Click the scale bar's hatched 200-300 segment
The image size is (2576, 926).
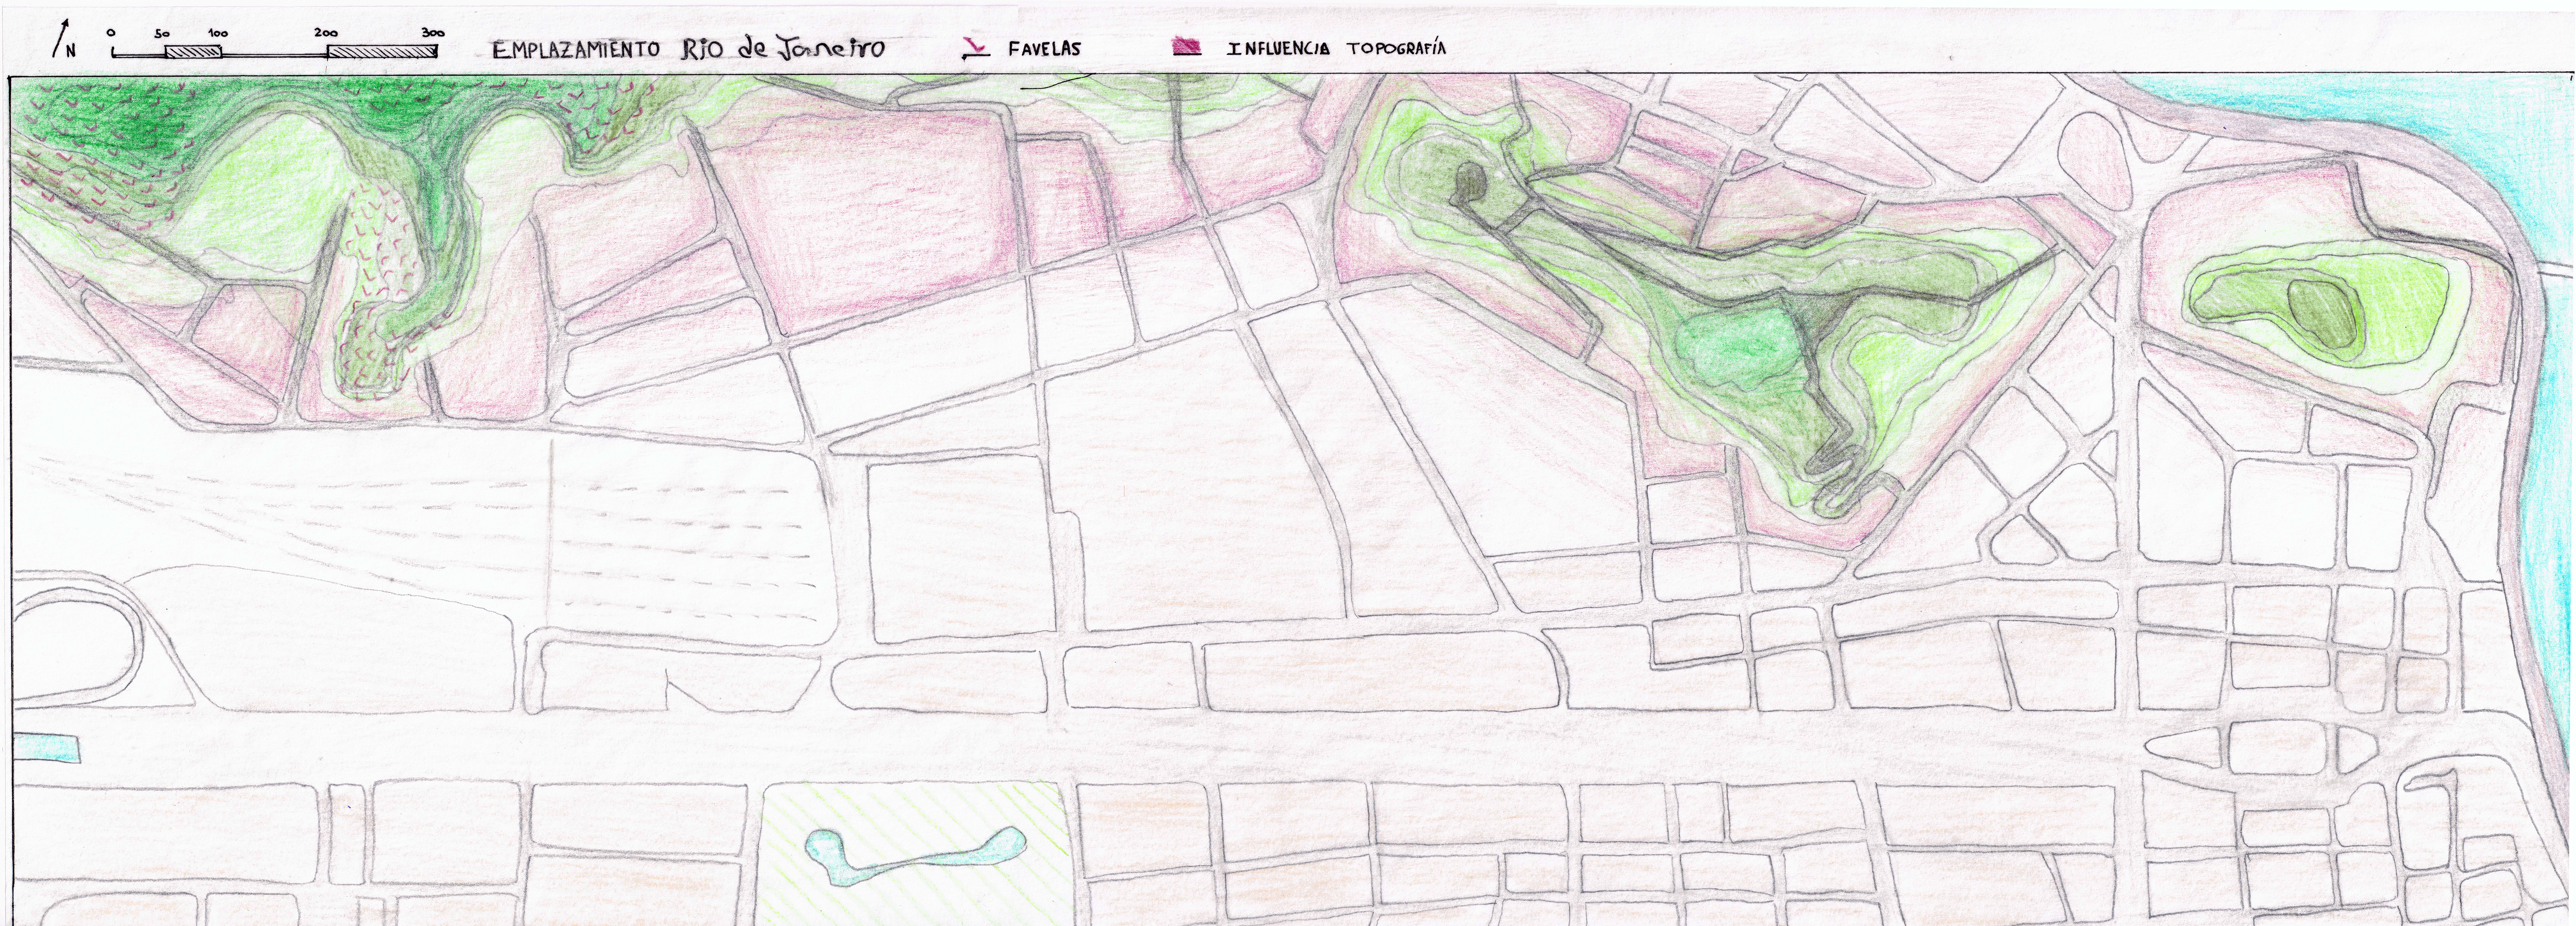pos(382,52)
